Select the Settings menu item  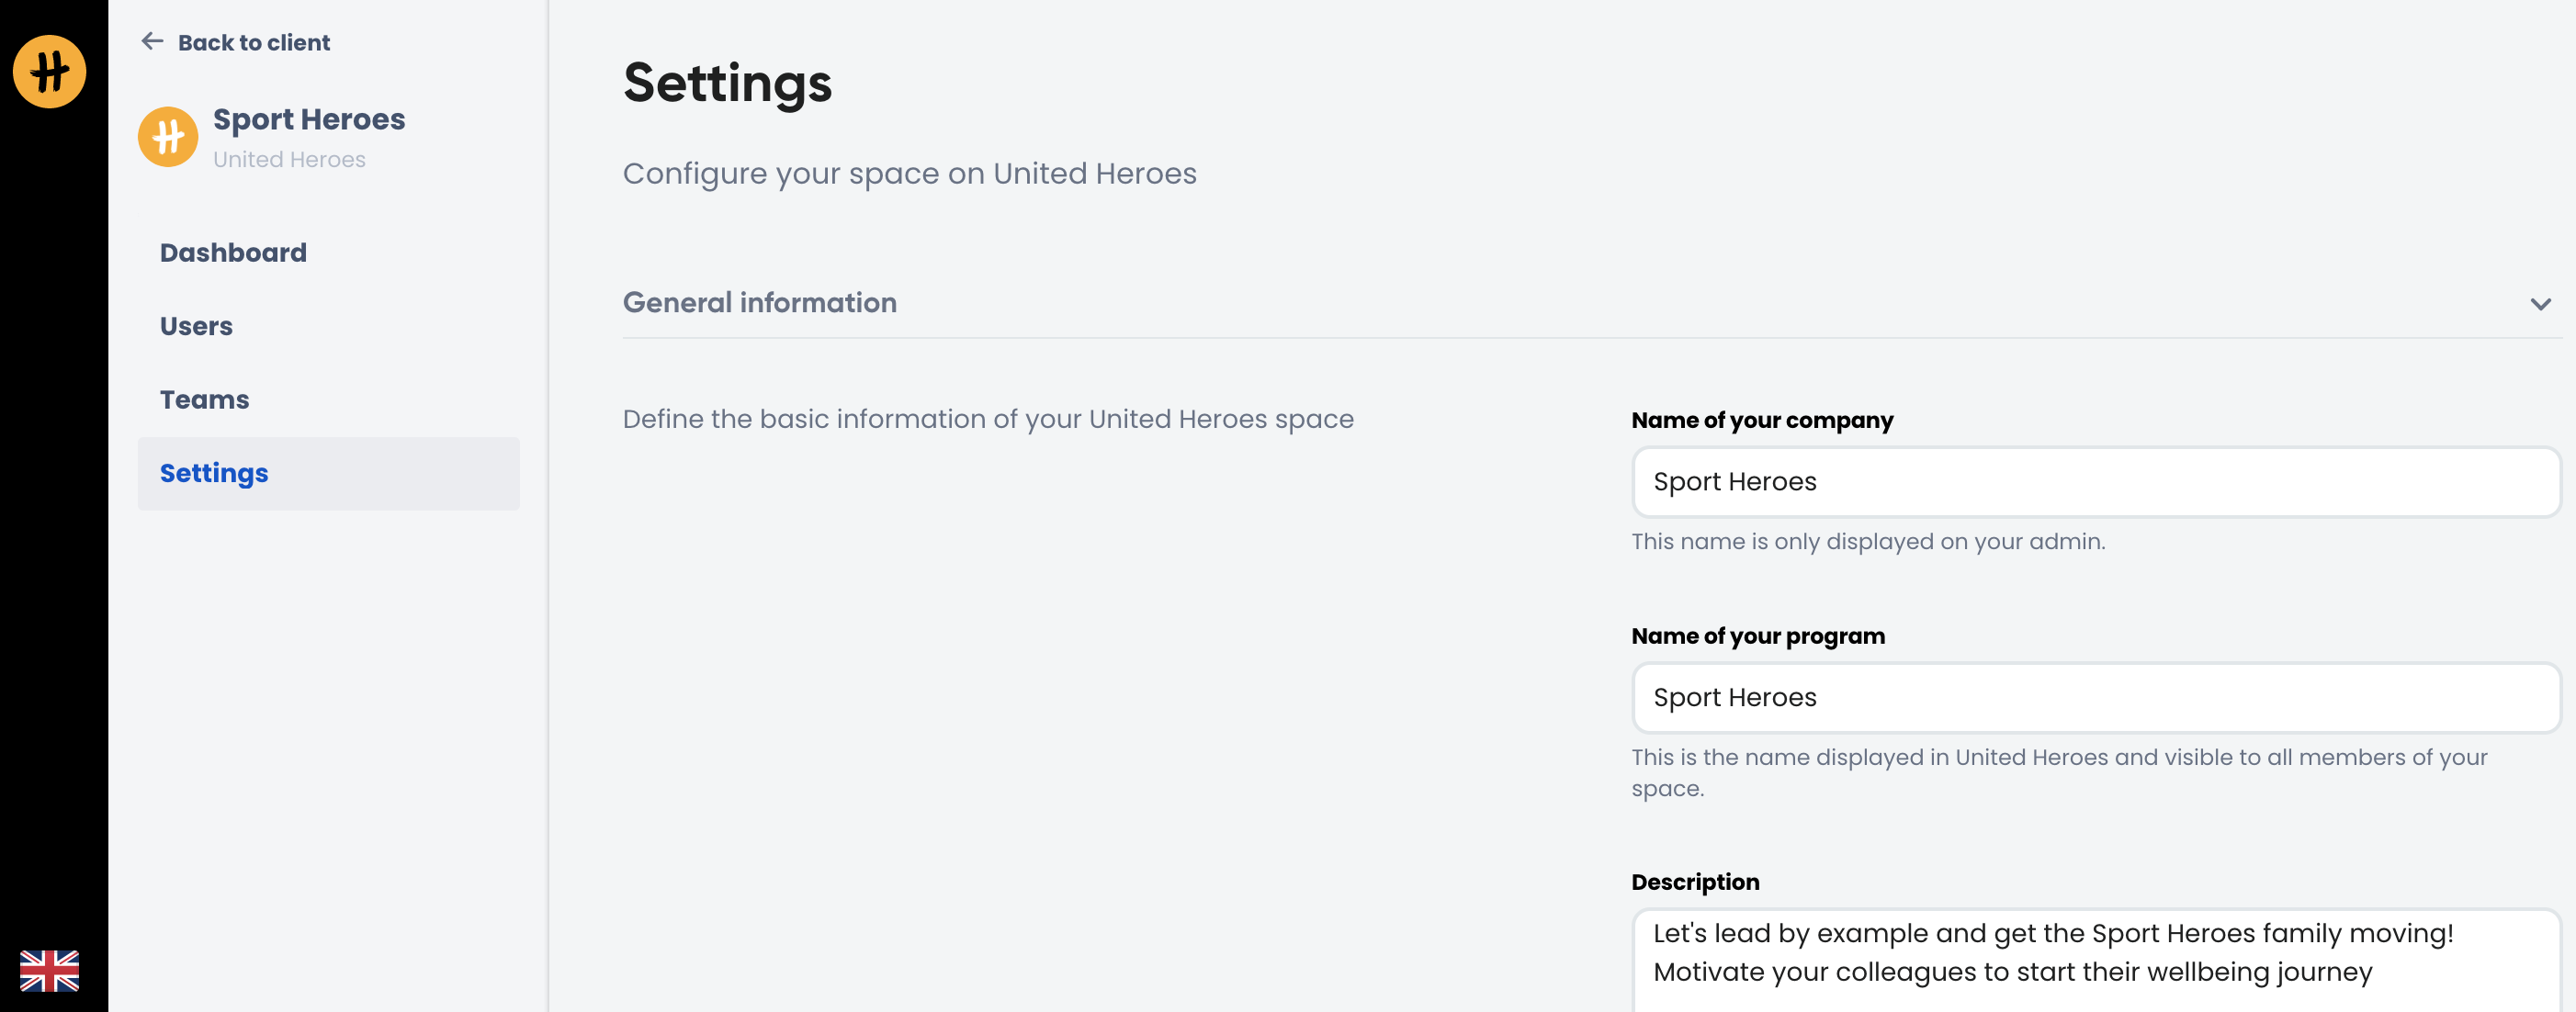(214, 473)
